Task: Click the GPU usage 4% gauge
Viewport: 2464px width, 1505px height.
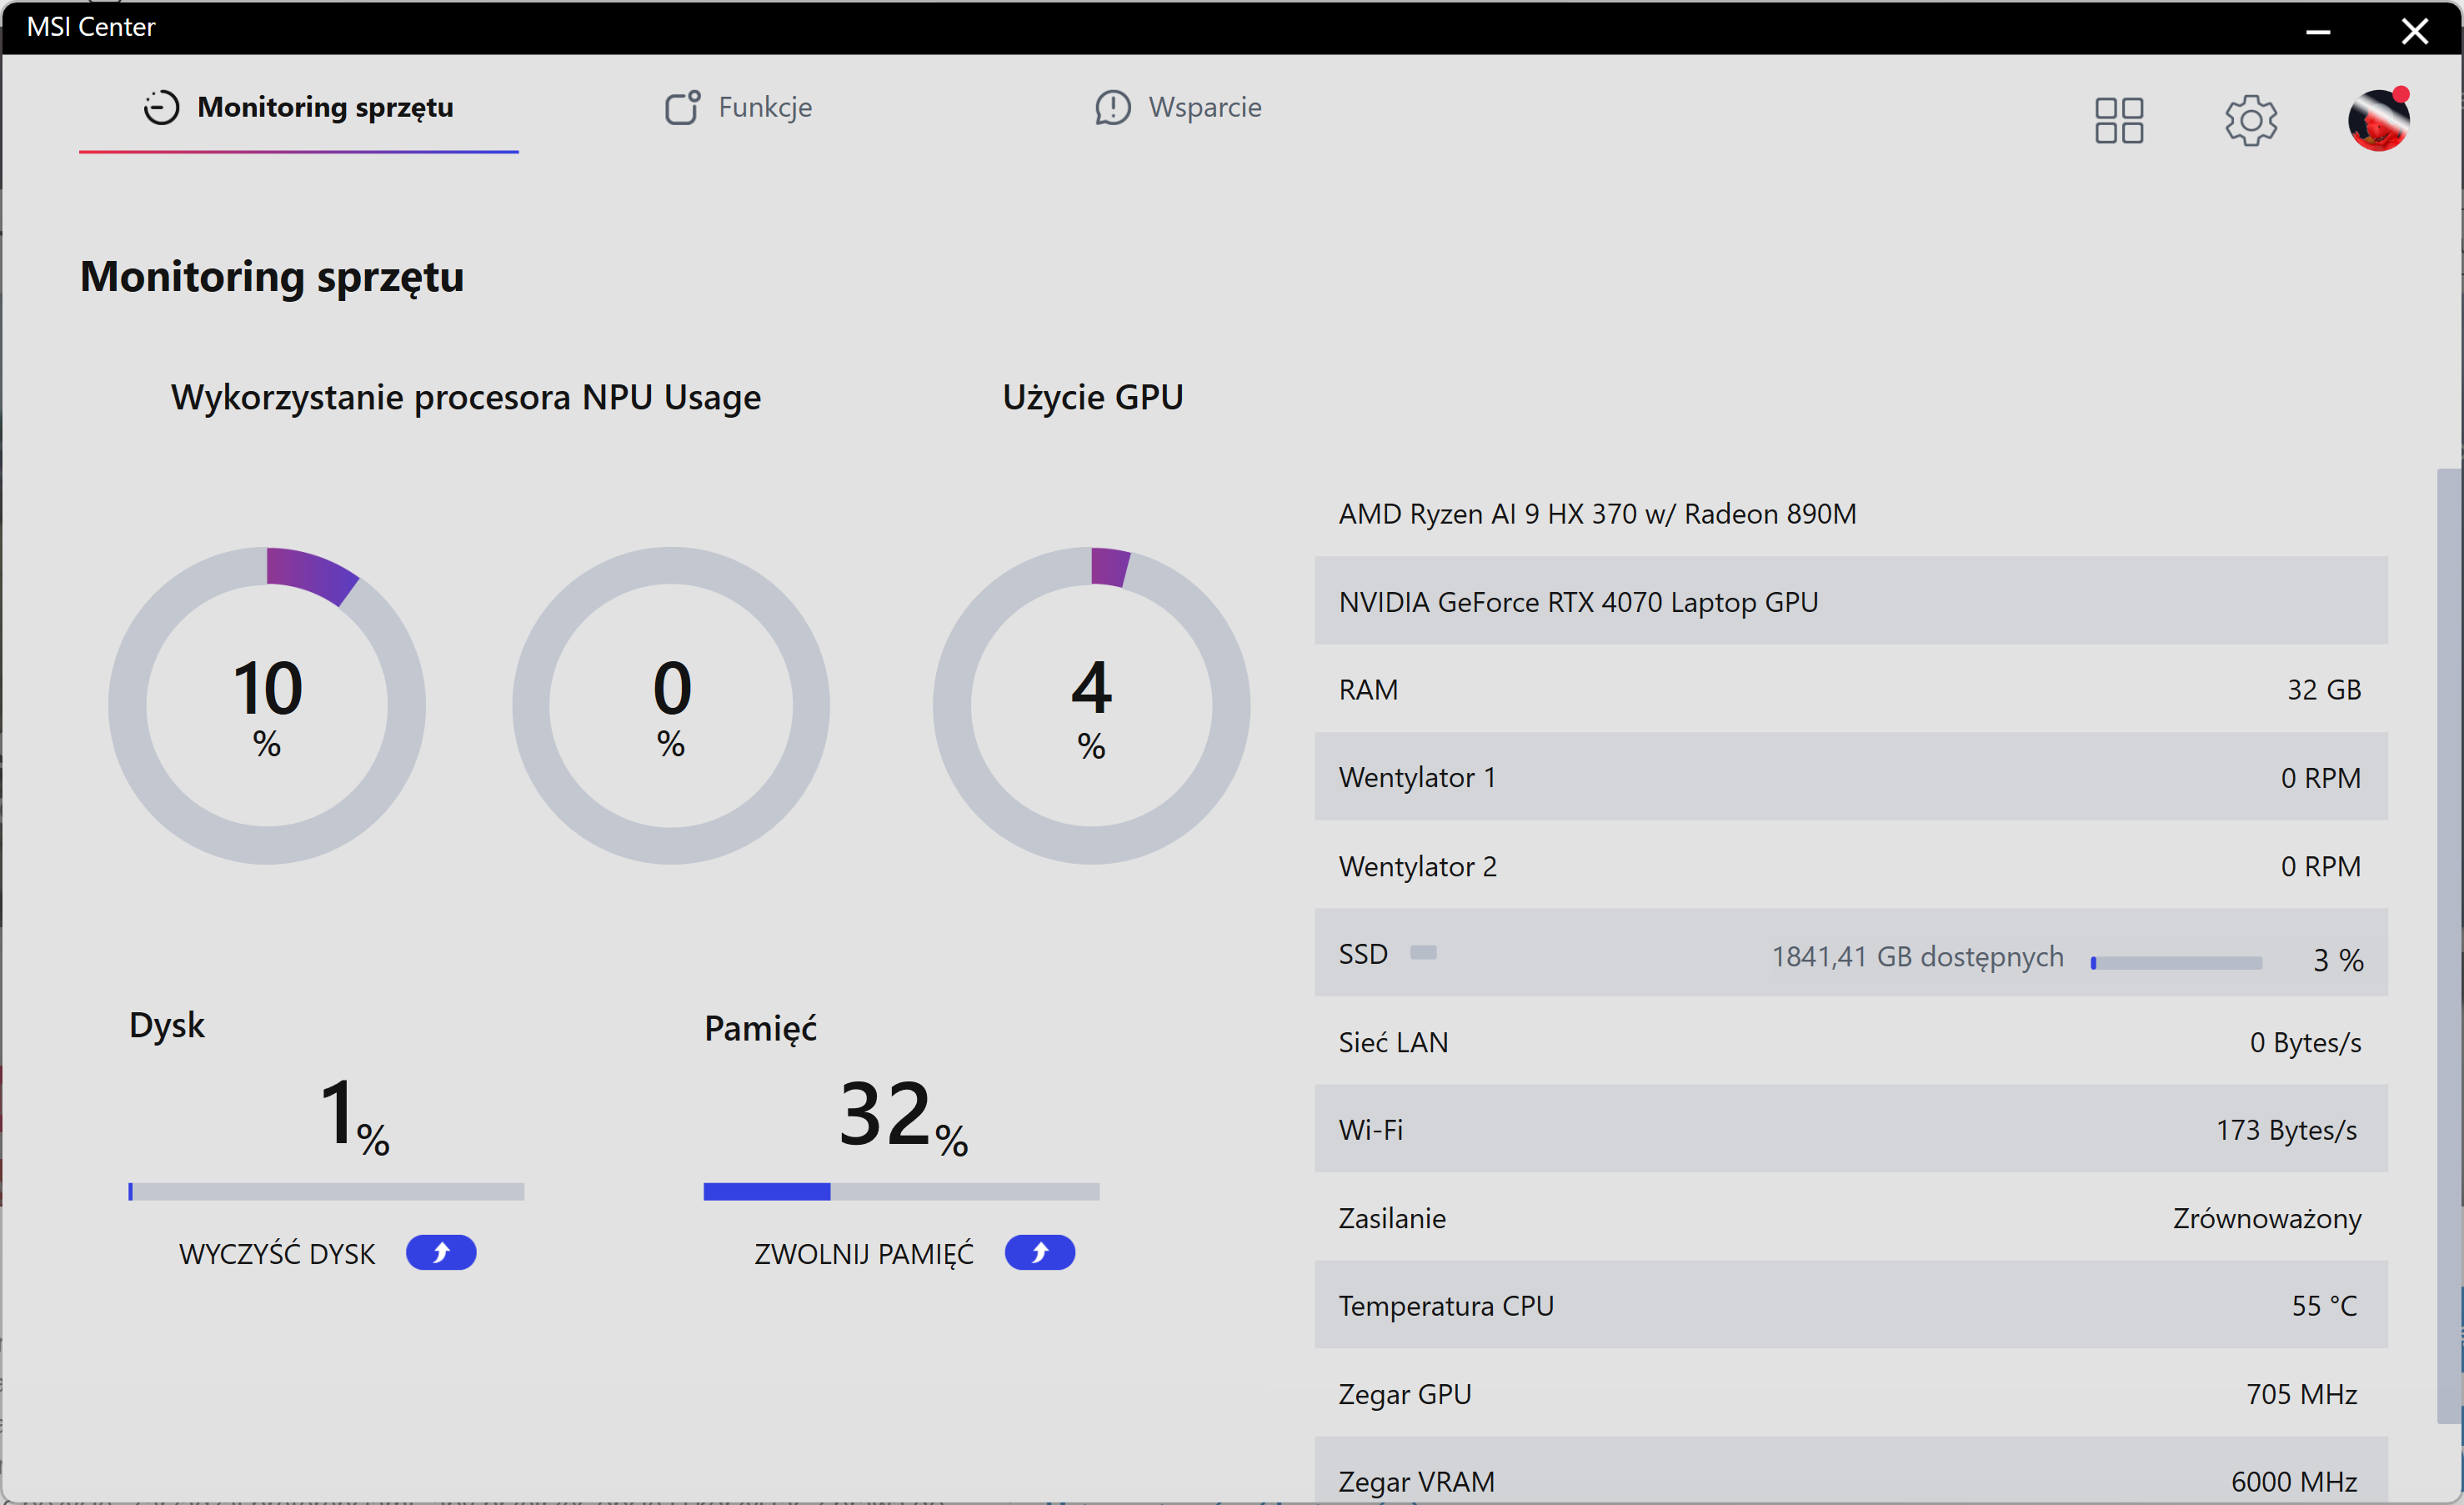Action: [1092, 706]
